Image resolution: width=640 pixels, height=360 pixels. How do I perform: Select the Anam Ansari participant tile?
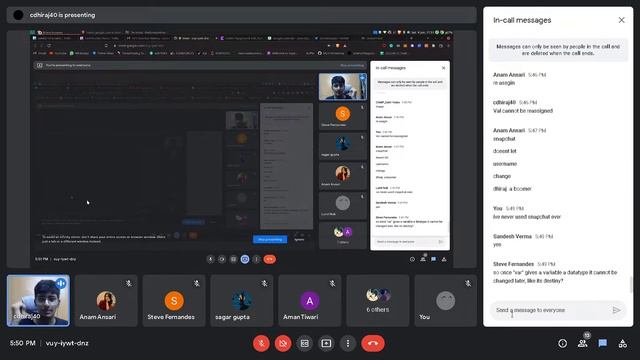tap(106, 300)
